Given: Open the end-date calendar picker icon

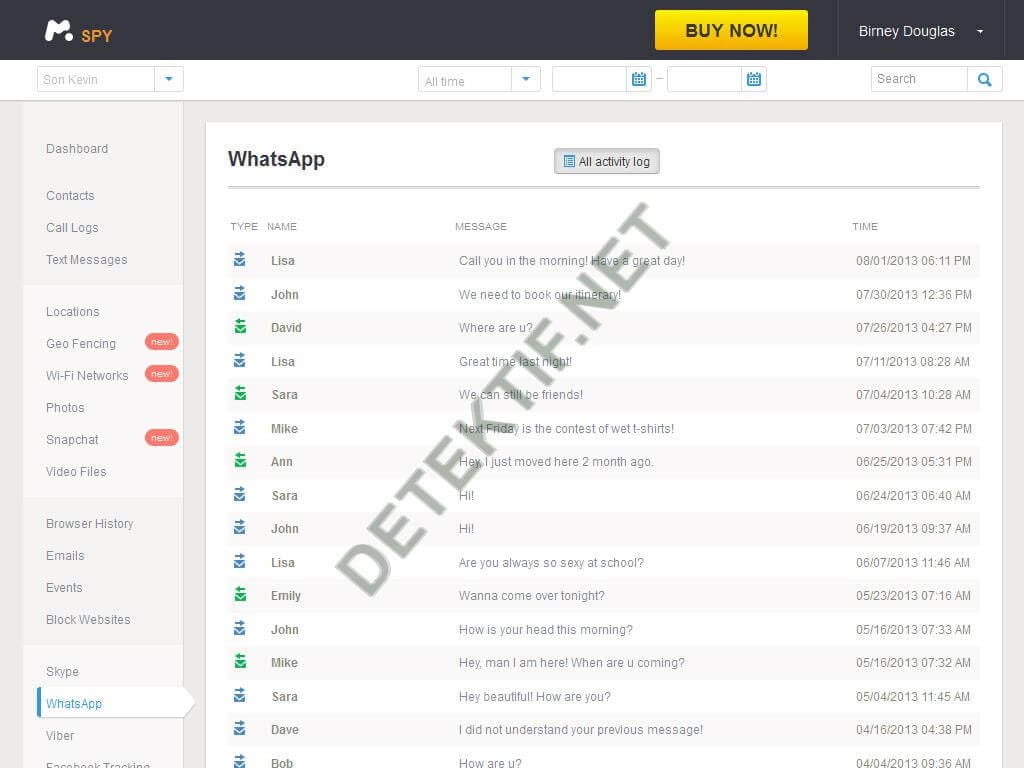Looking at the screenshot, I should pos(753,79).
